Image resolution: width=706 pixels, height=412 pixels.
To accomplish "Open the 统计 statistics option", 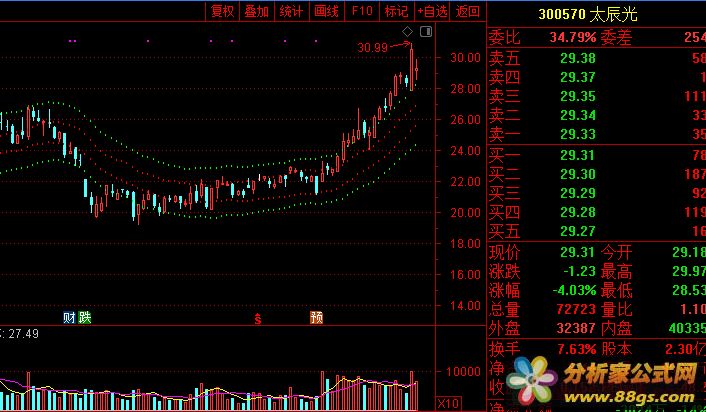I will 291,11.
